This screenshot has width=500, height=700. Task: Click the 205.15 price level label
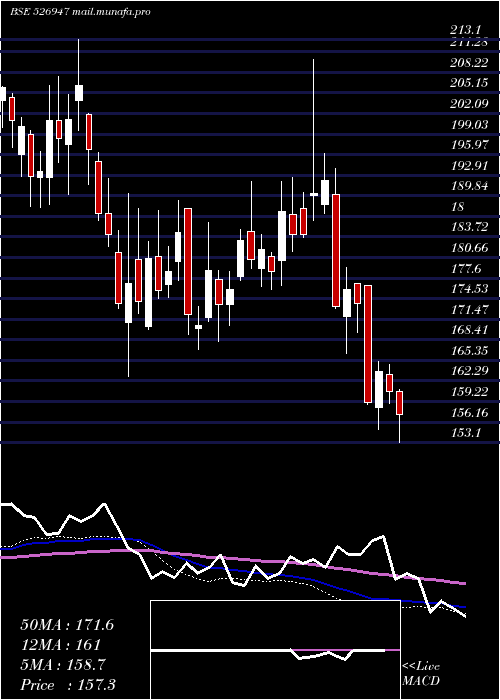point(469,83)
